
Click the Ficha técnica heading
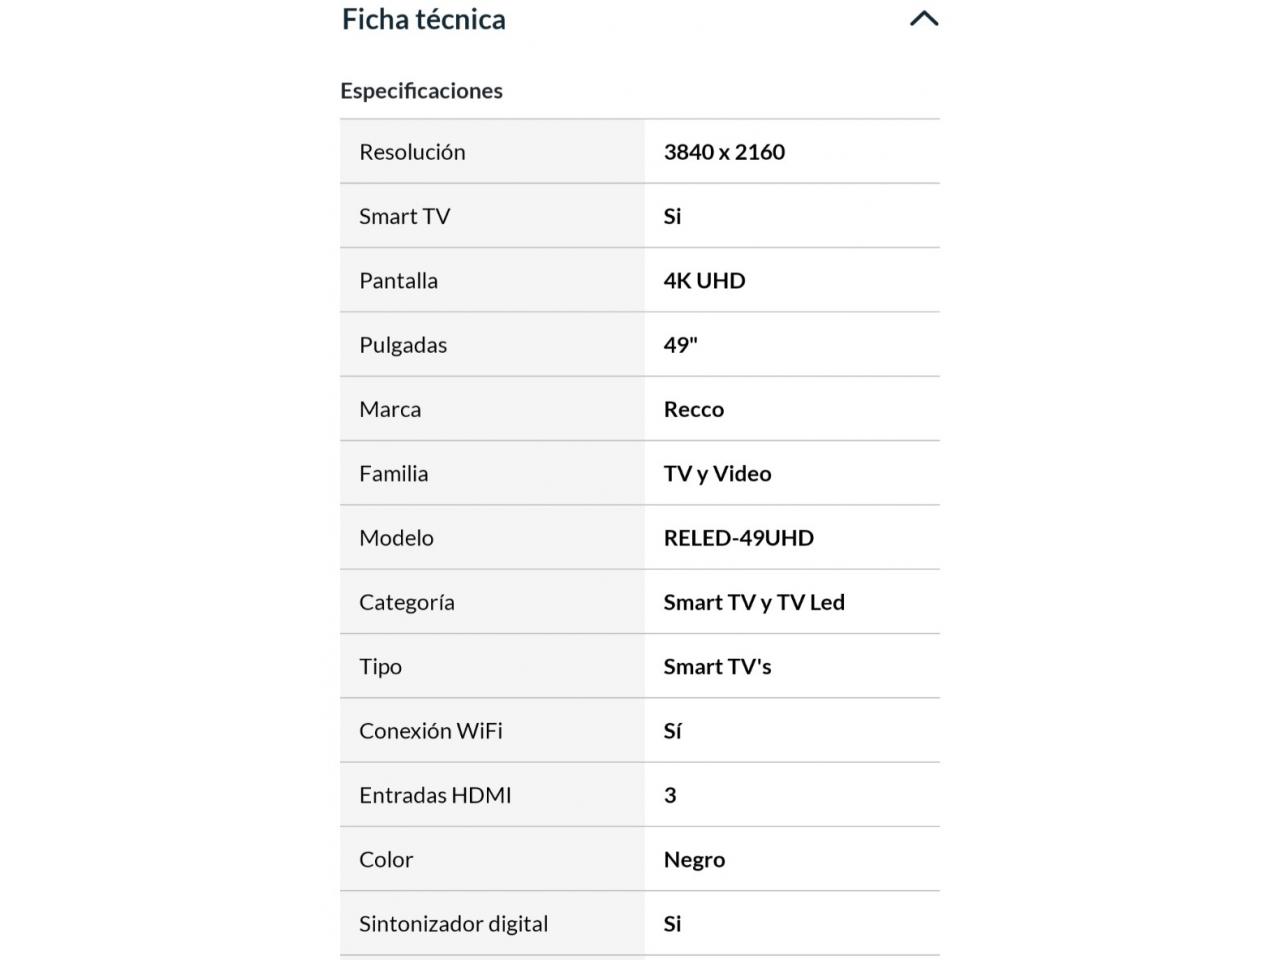tap(424, 19)
